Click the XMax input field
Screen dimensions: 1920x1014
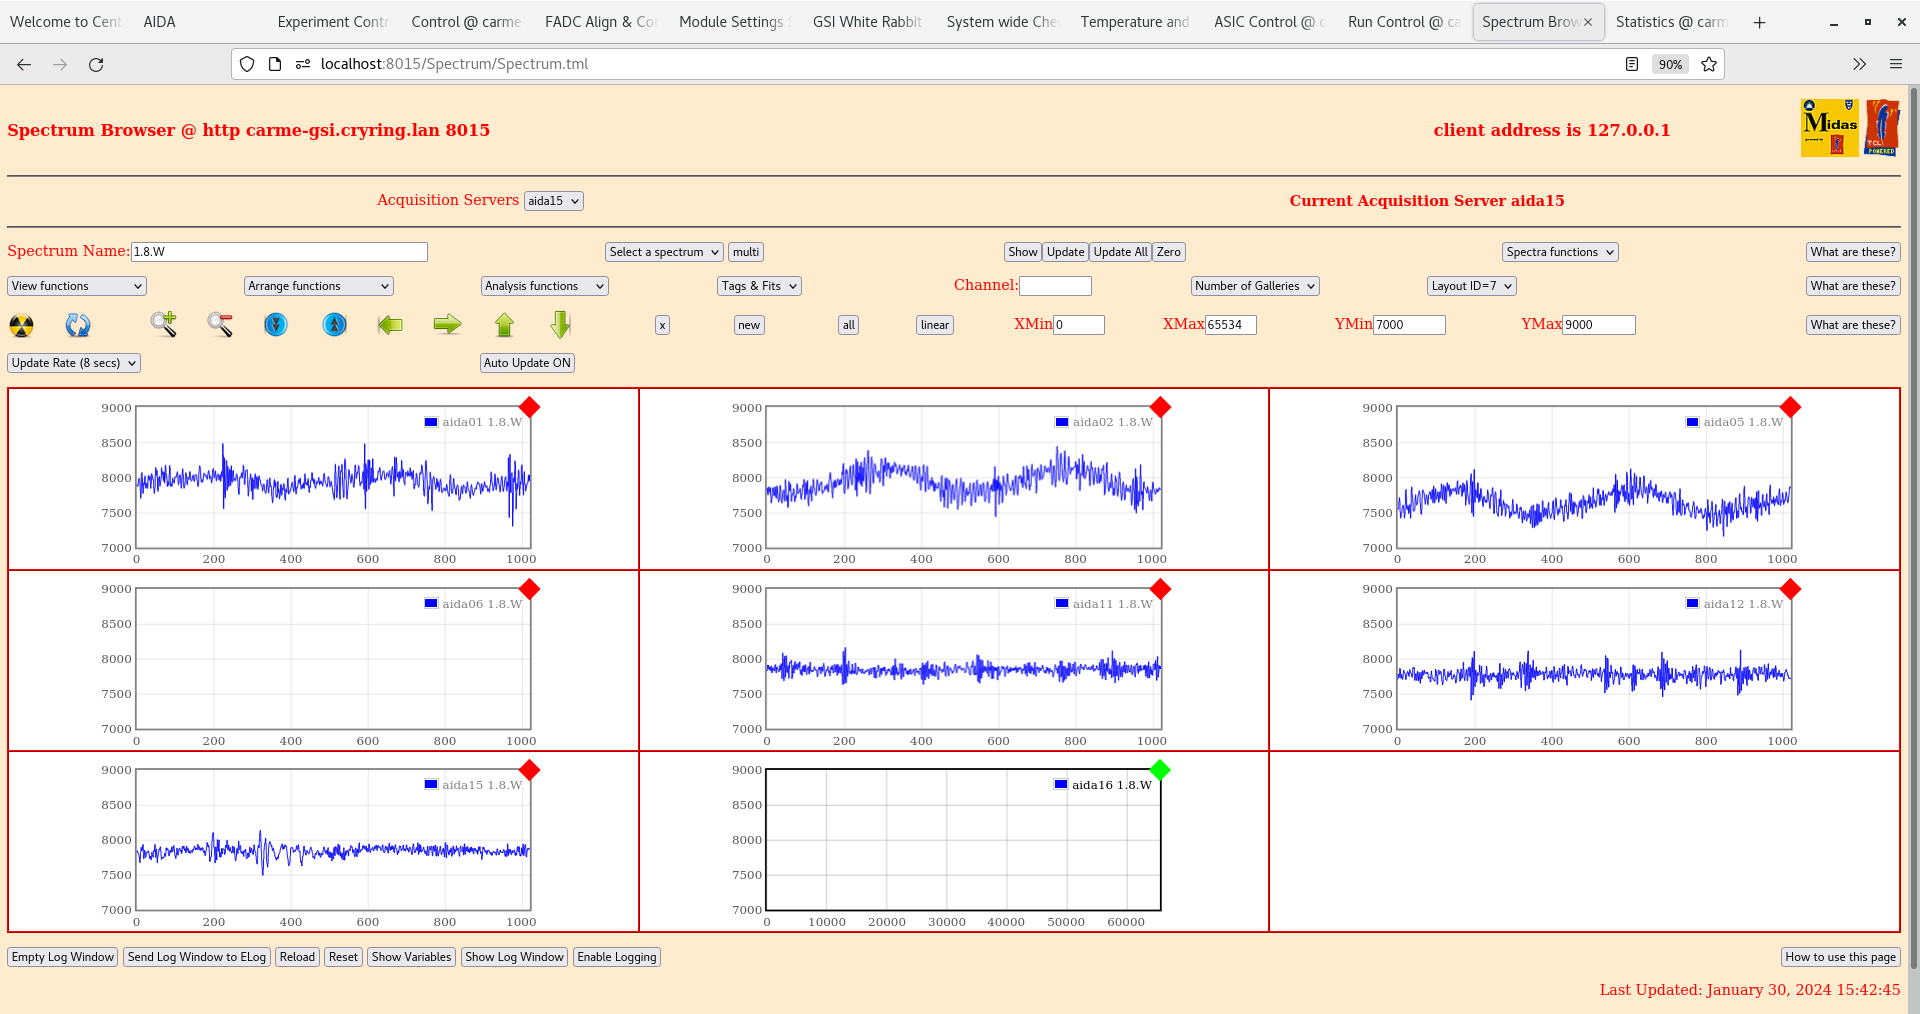1231,324
